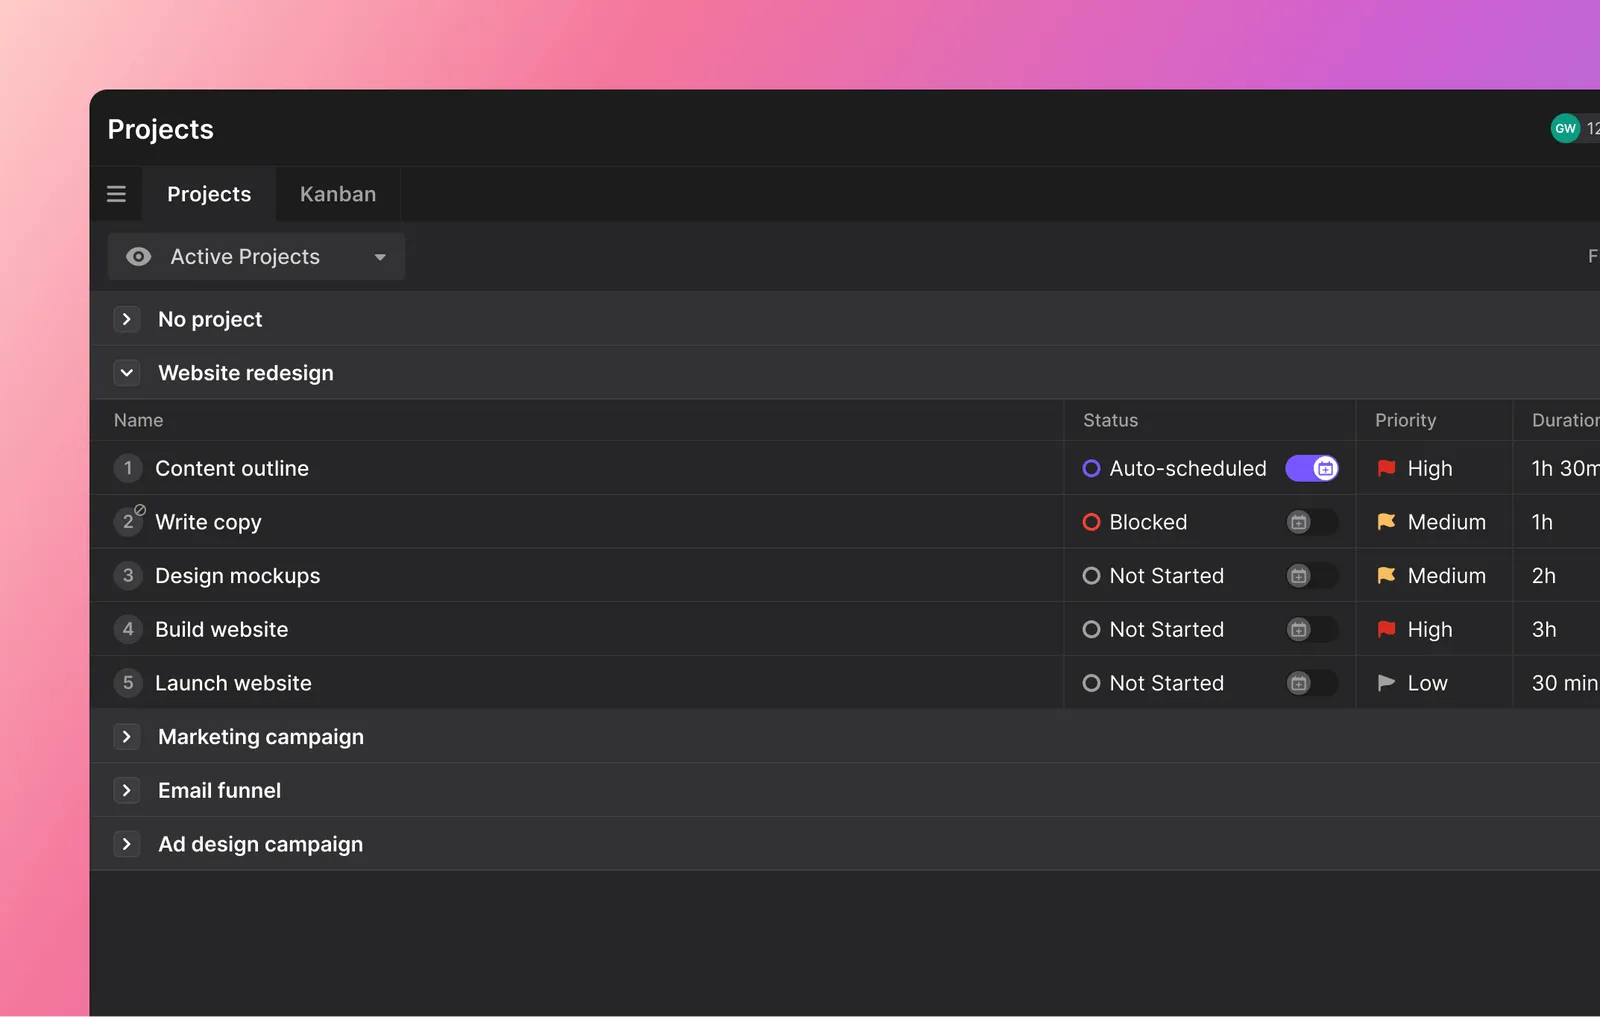Viewport: 1600px width, 1017px height.
Task: Disable auto-schedule toggle for Content outline
Action: pyautogui.click(x=1311, y=468)
